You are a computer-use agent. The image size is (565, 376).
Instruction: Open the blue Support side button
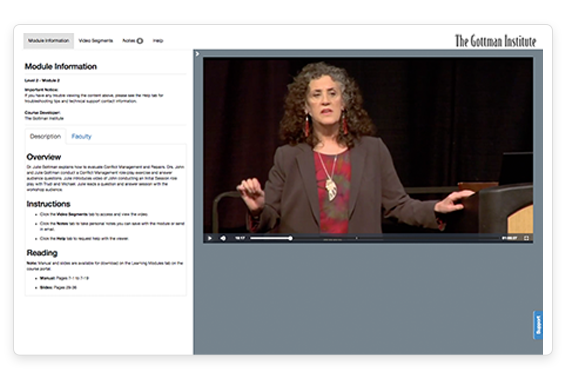[x=538, y=325]
